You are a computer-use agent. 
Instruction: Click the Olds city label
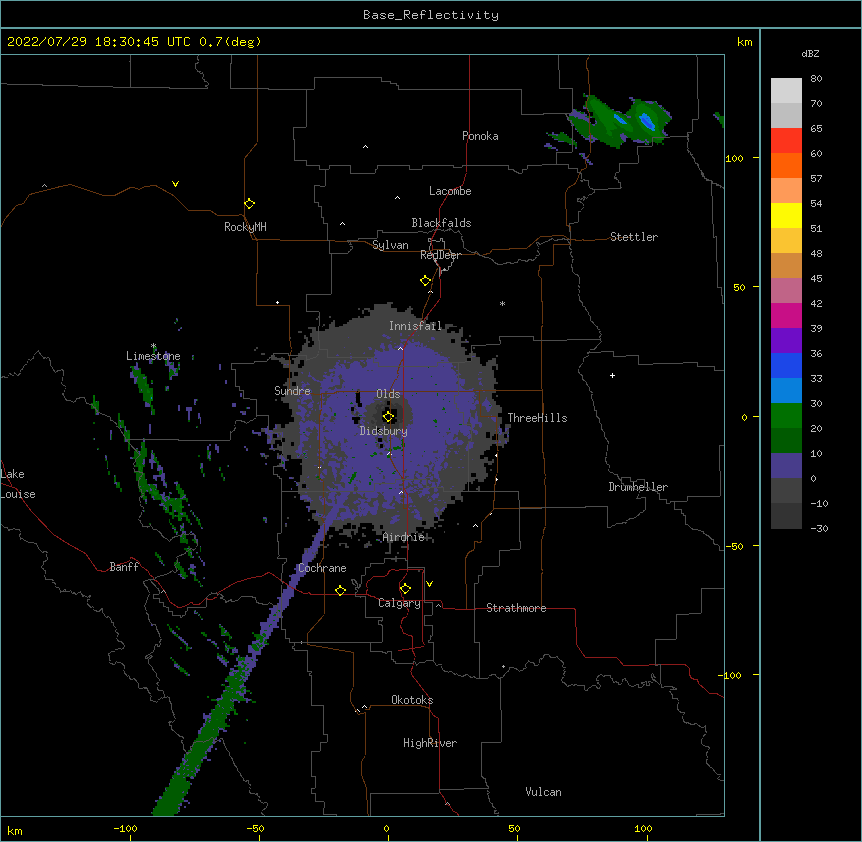388,394
